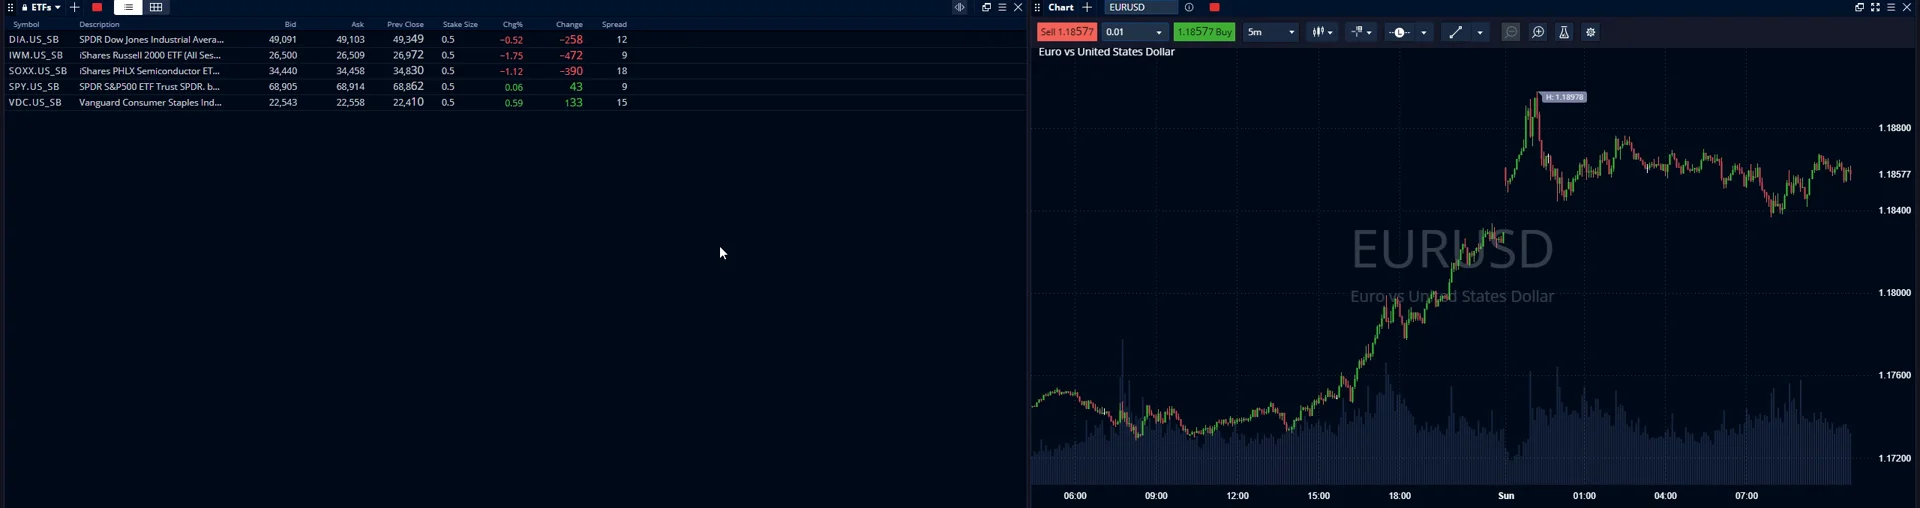Click SPDR Dow Jones Industrial description
Viewport: 1920px width, 508px height.
click(x=151, y=40)
